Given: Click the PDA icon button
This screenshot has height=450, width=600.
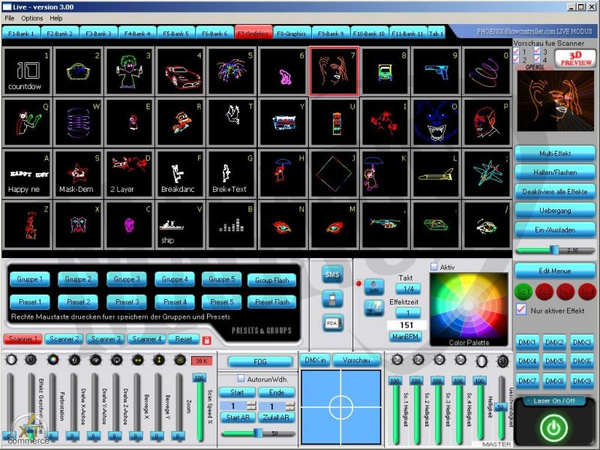Looking at the screenshot, I should (x=334, y=323).
